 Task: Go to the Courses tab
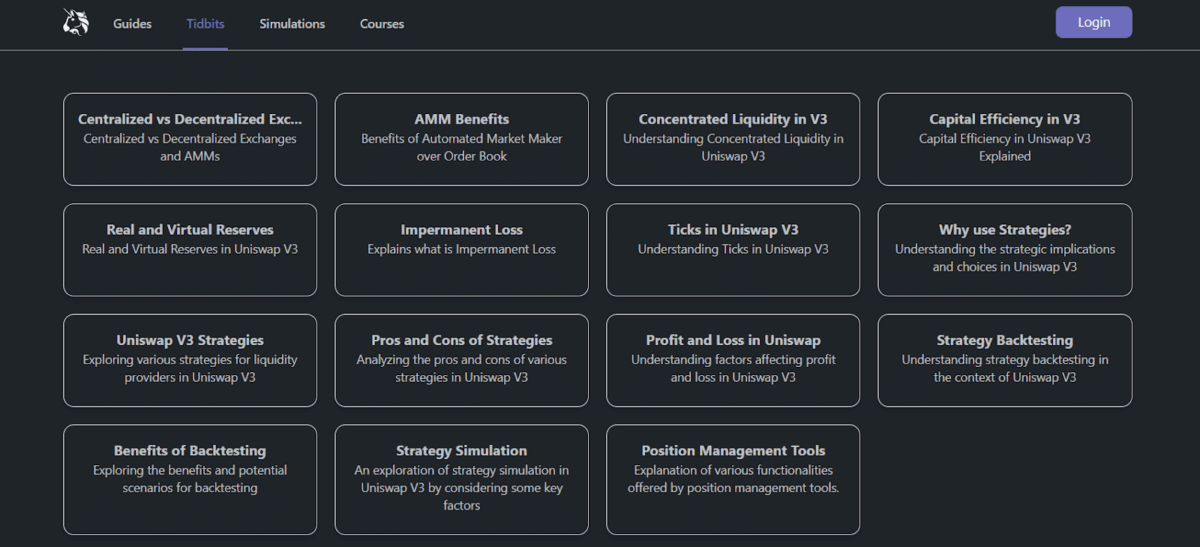382,23
